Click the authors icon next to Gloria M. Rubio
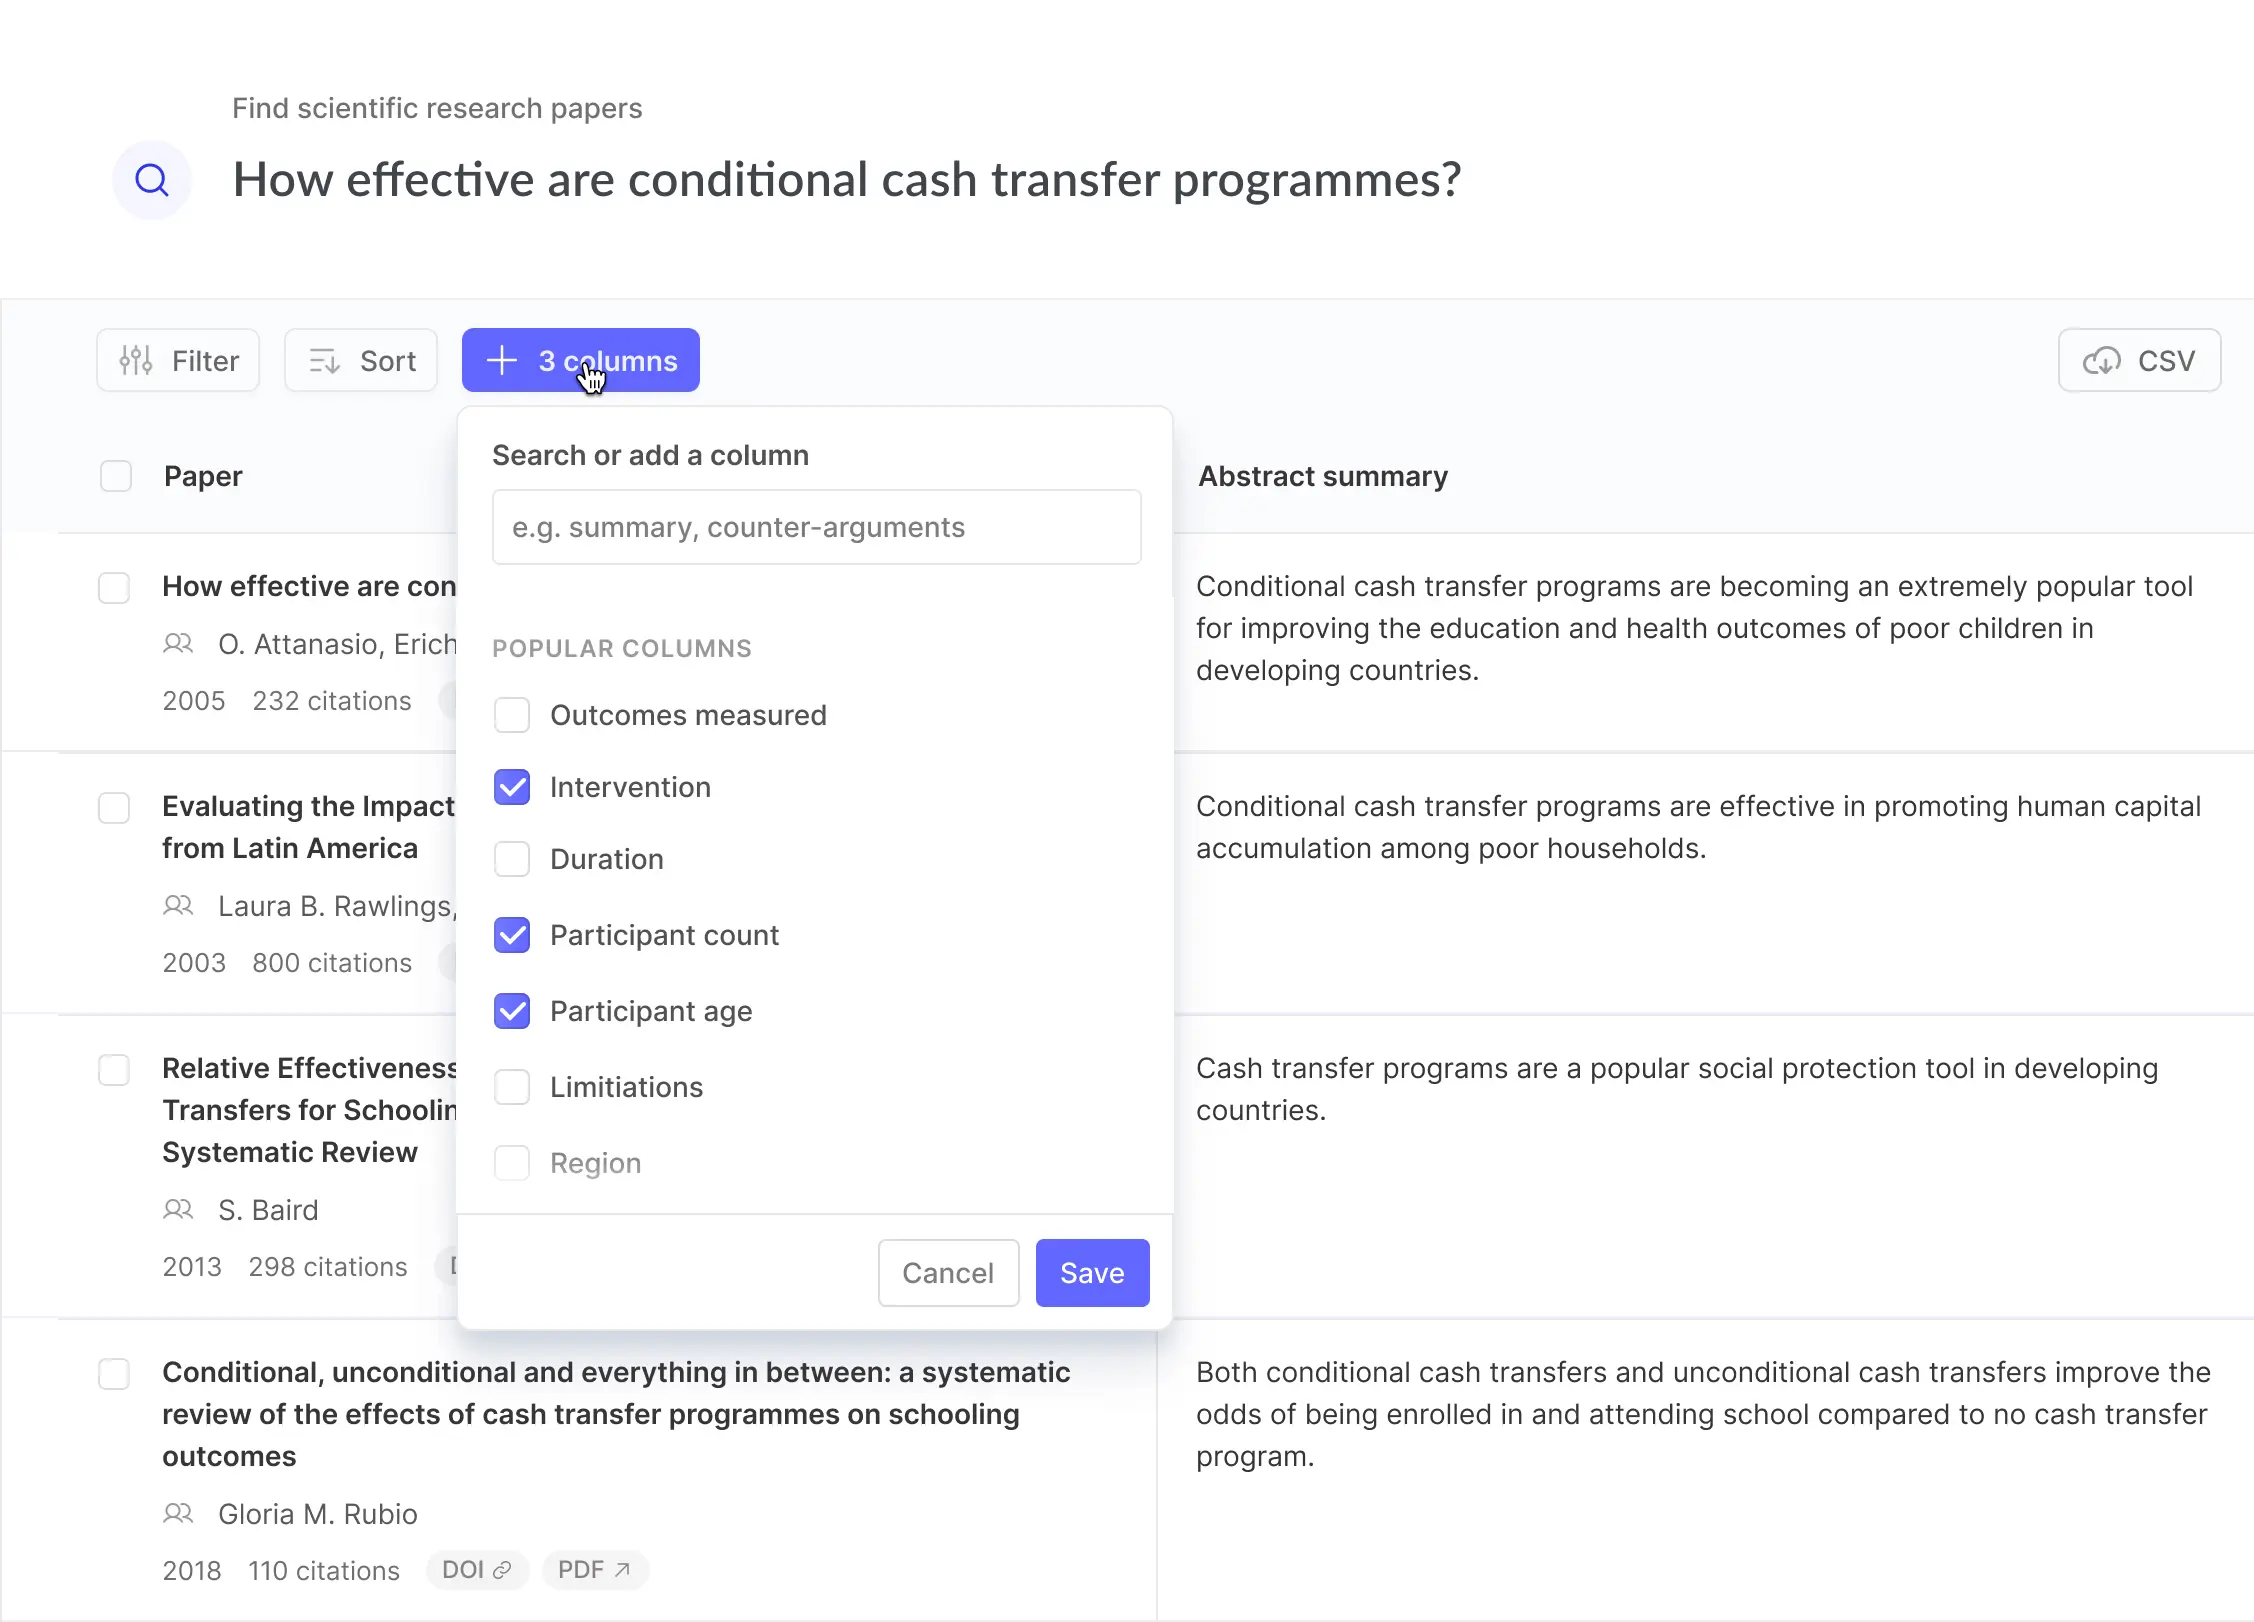 (x=178, y=1514)
